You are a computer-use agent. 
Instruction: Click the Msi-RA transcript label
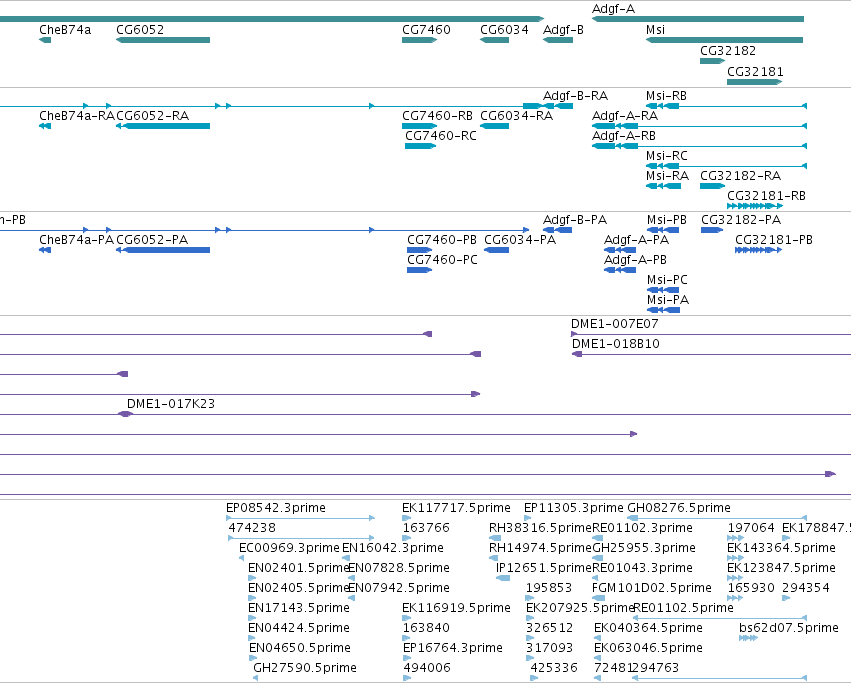point(667,176)
